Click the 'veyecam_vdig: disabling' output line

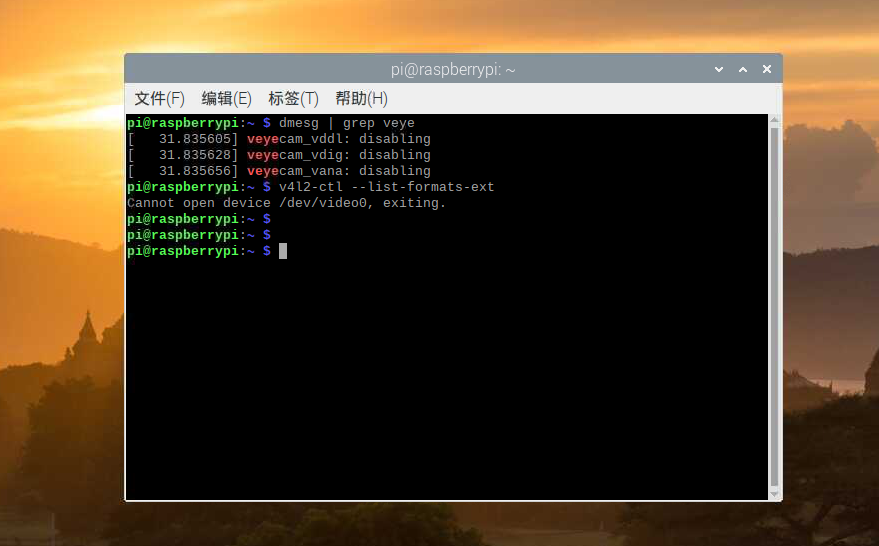[x=338, y=155]
